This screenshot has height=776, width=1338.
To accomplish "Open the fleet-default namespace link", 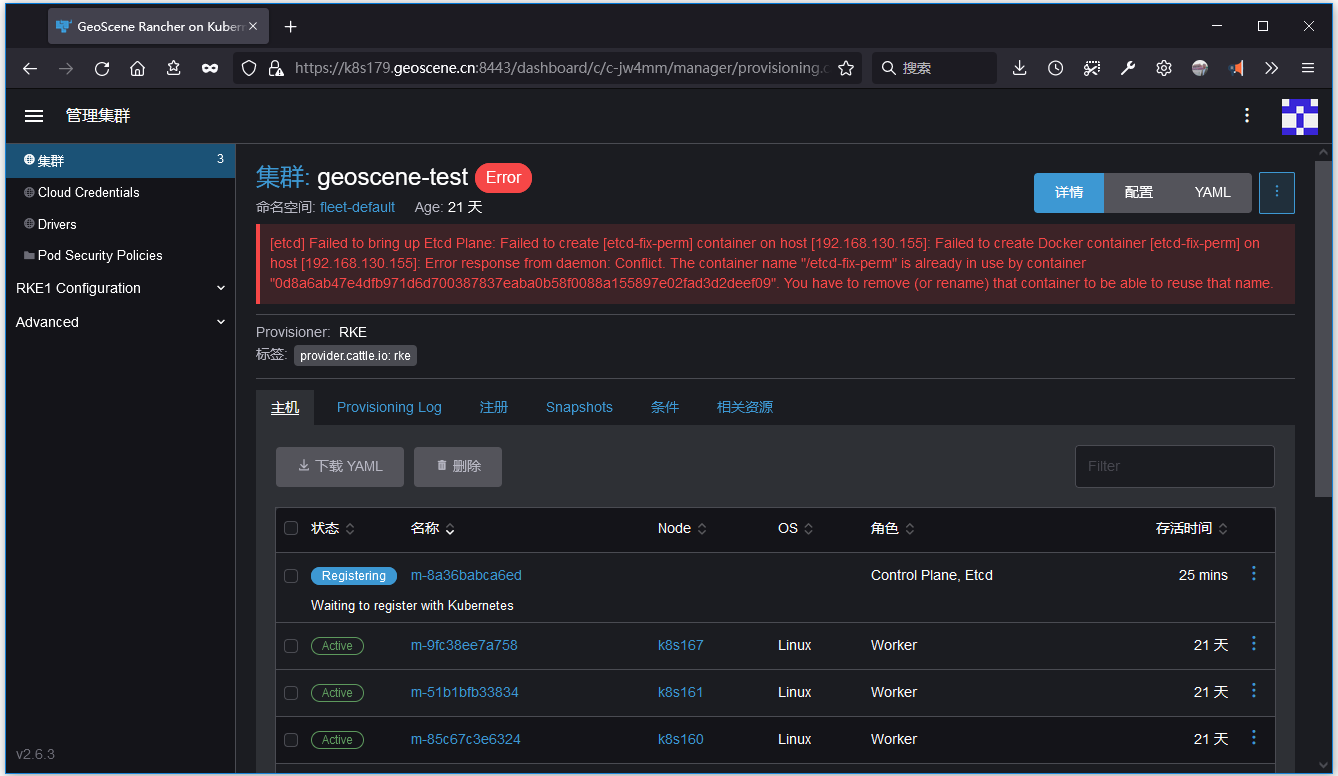I will tap(357, 207).
